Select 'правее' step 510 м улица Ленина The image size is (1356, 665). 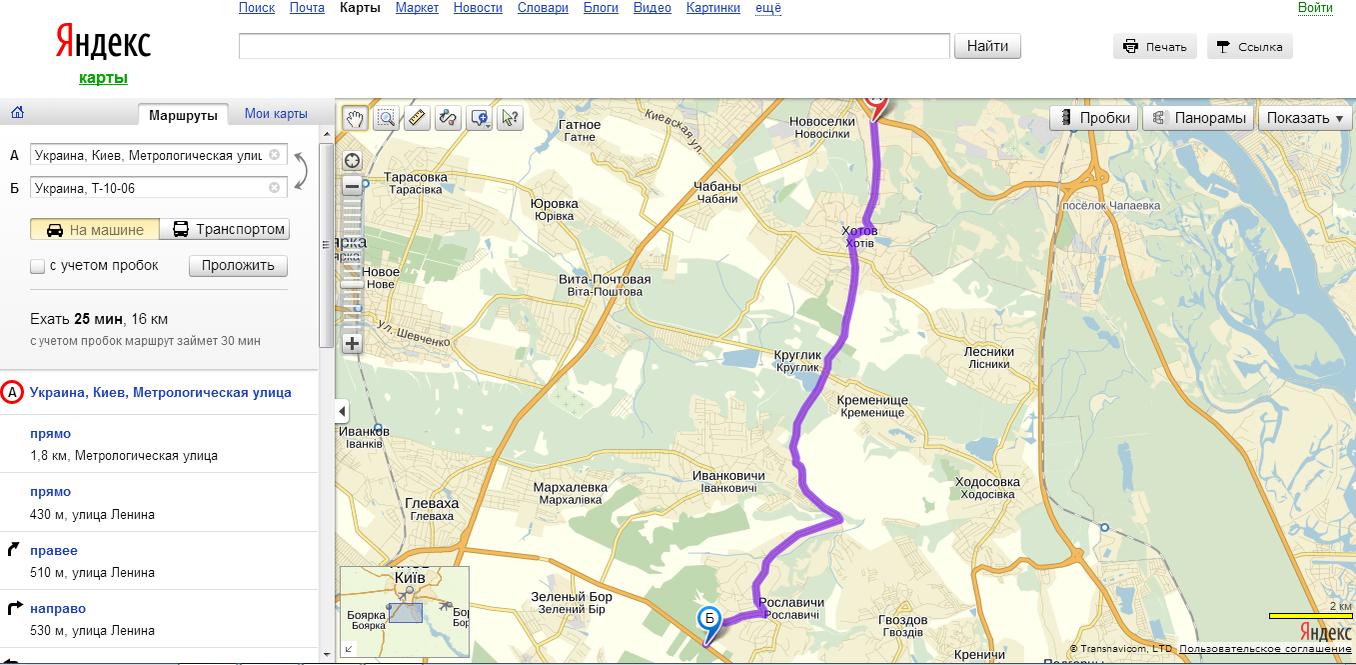tap(160, 561)
